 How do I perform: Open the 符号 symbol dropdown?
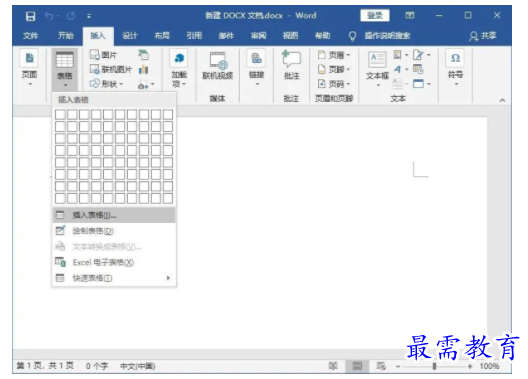(455, 67)
